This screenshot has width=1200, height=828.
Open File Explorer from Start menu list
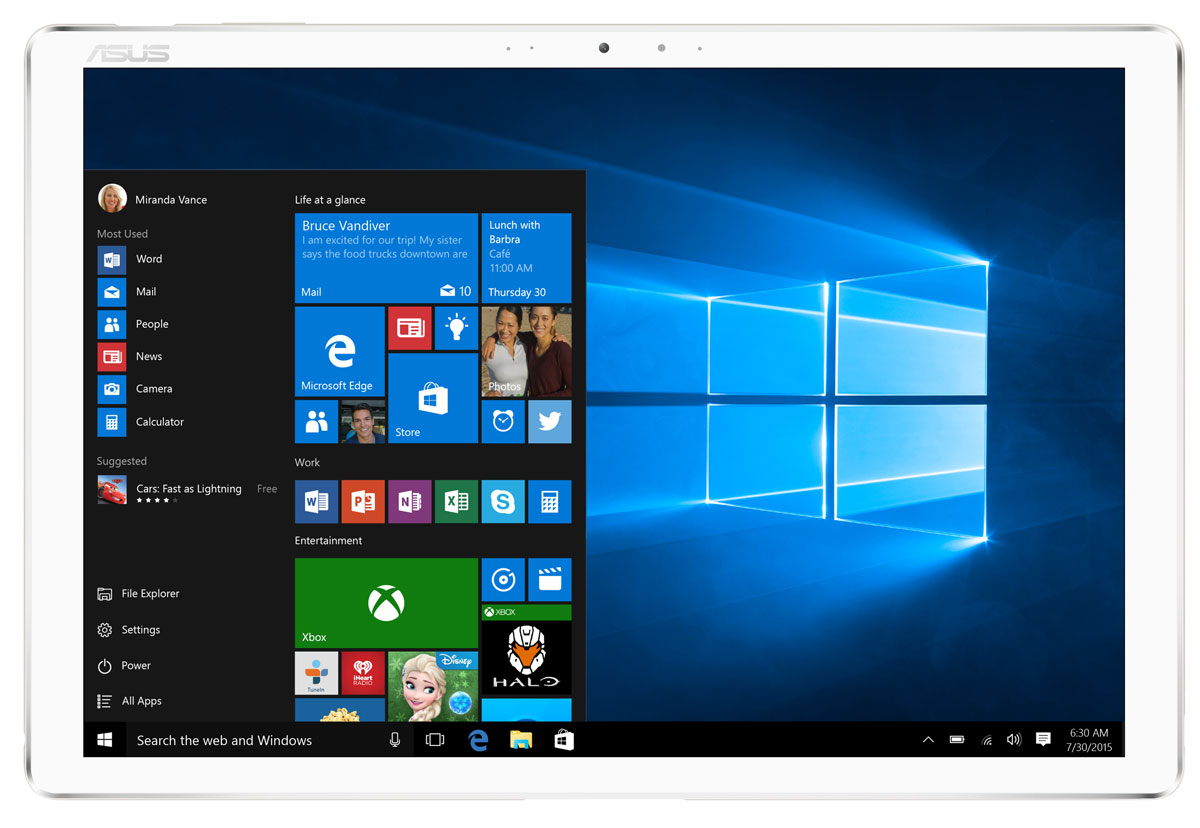(x=138, y=594)
